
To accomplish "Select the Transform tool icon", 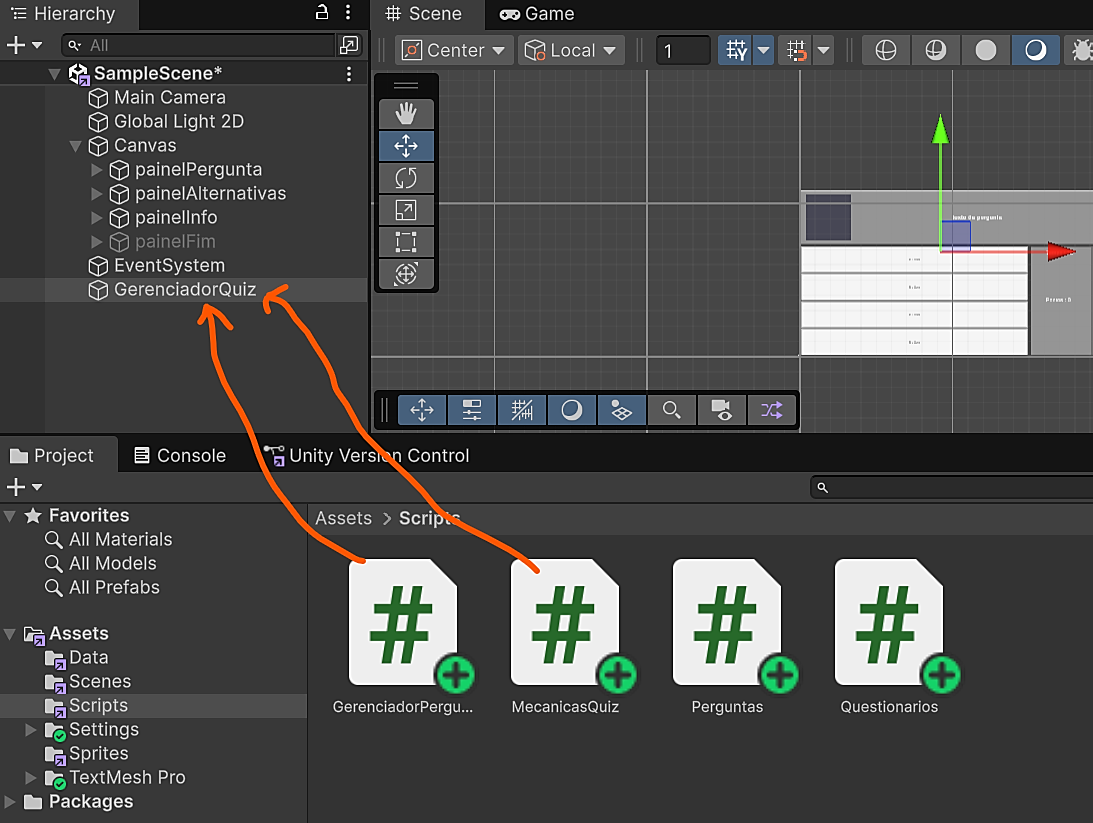I will 405,274.
